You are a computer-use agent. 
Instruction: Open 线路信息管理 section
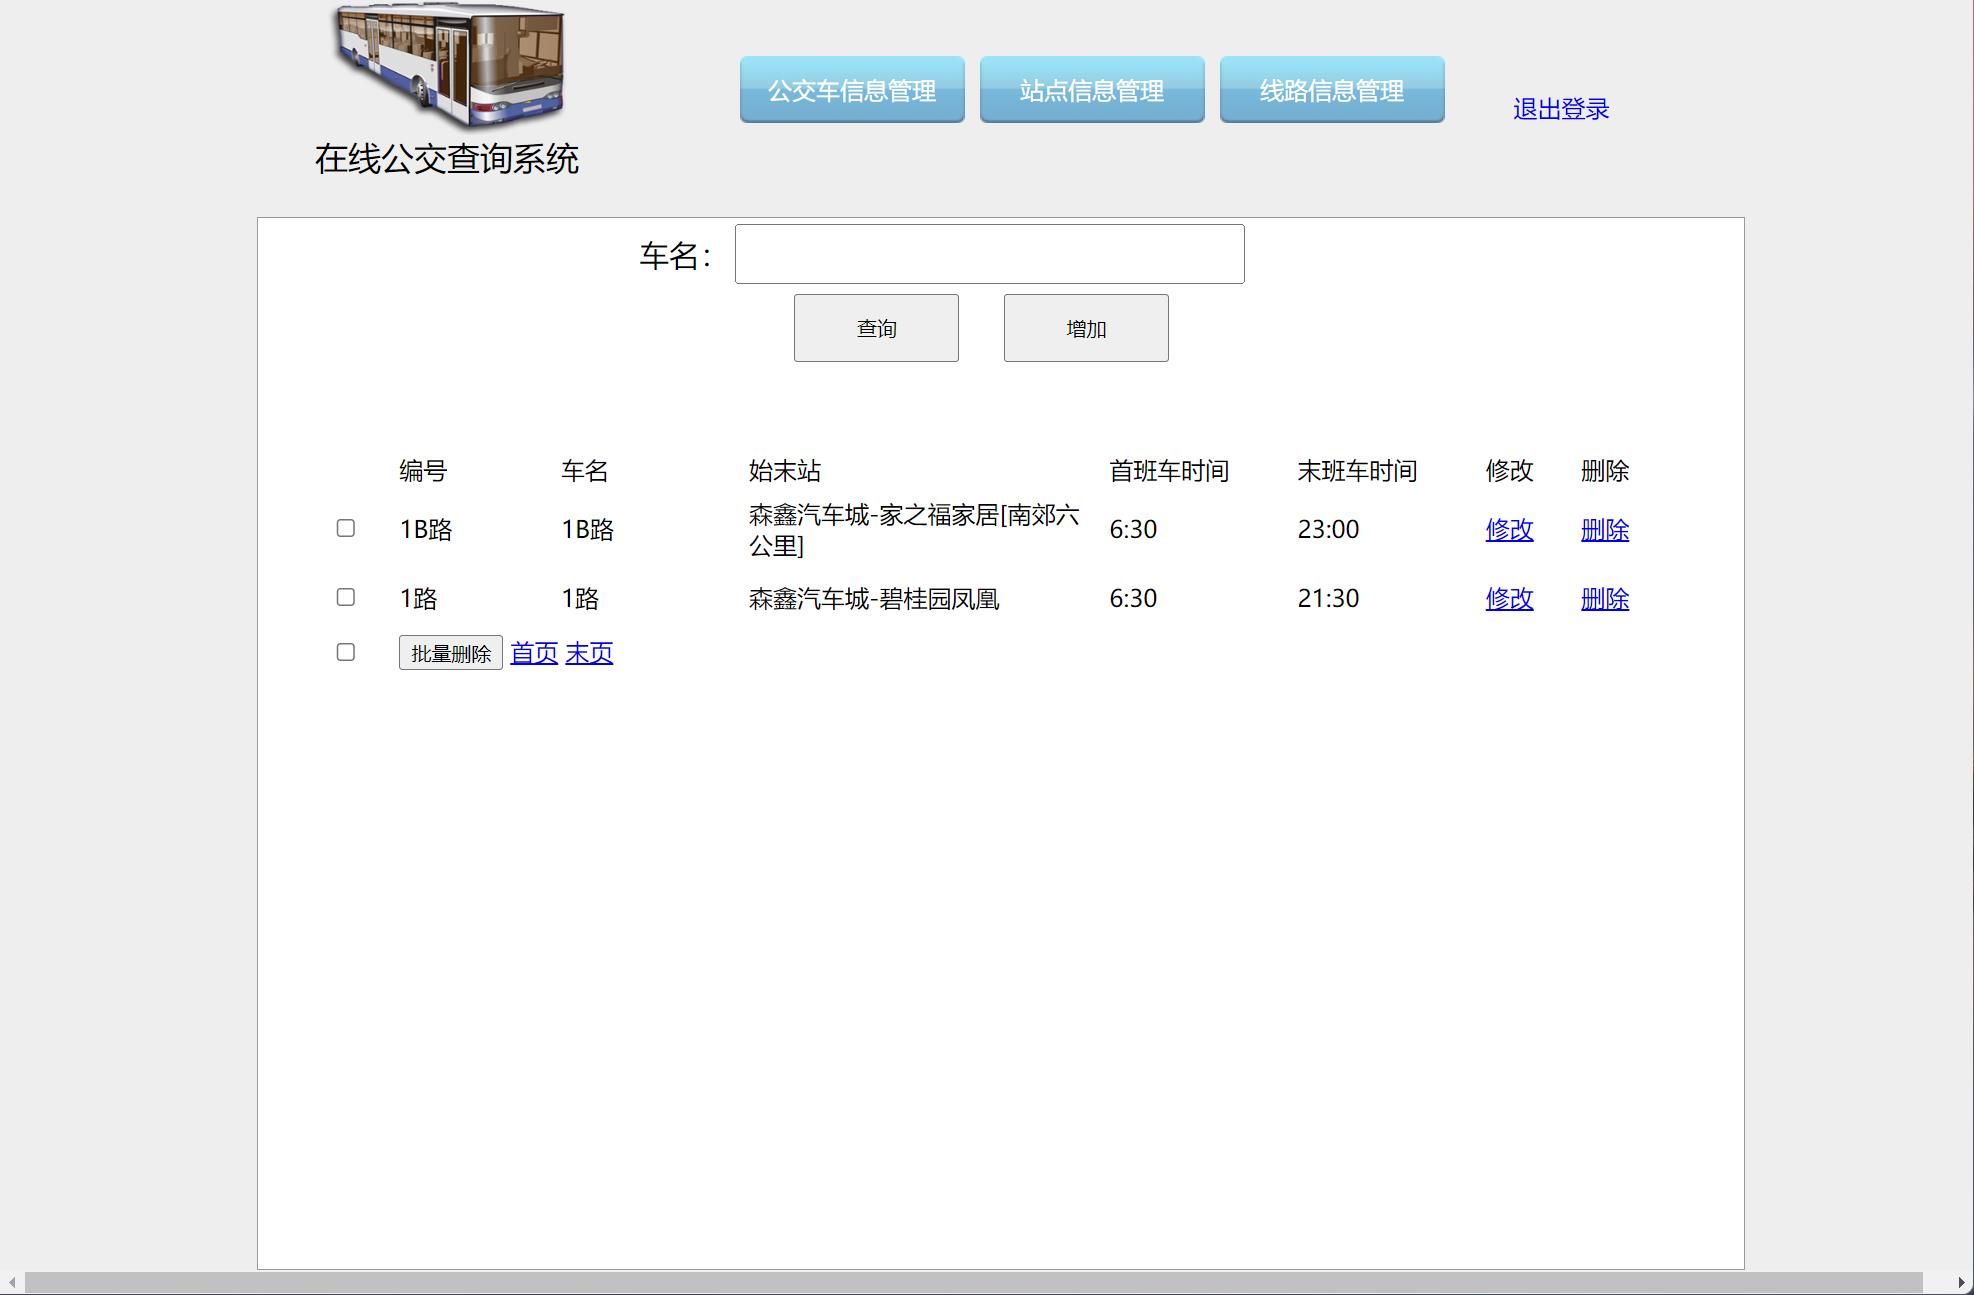(x=1332, y=90)
